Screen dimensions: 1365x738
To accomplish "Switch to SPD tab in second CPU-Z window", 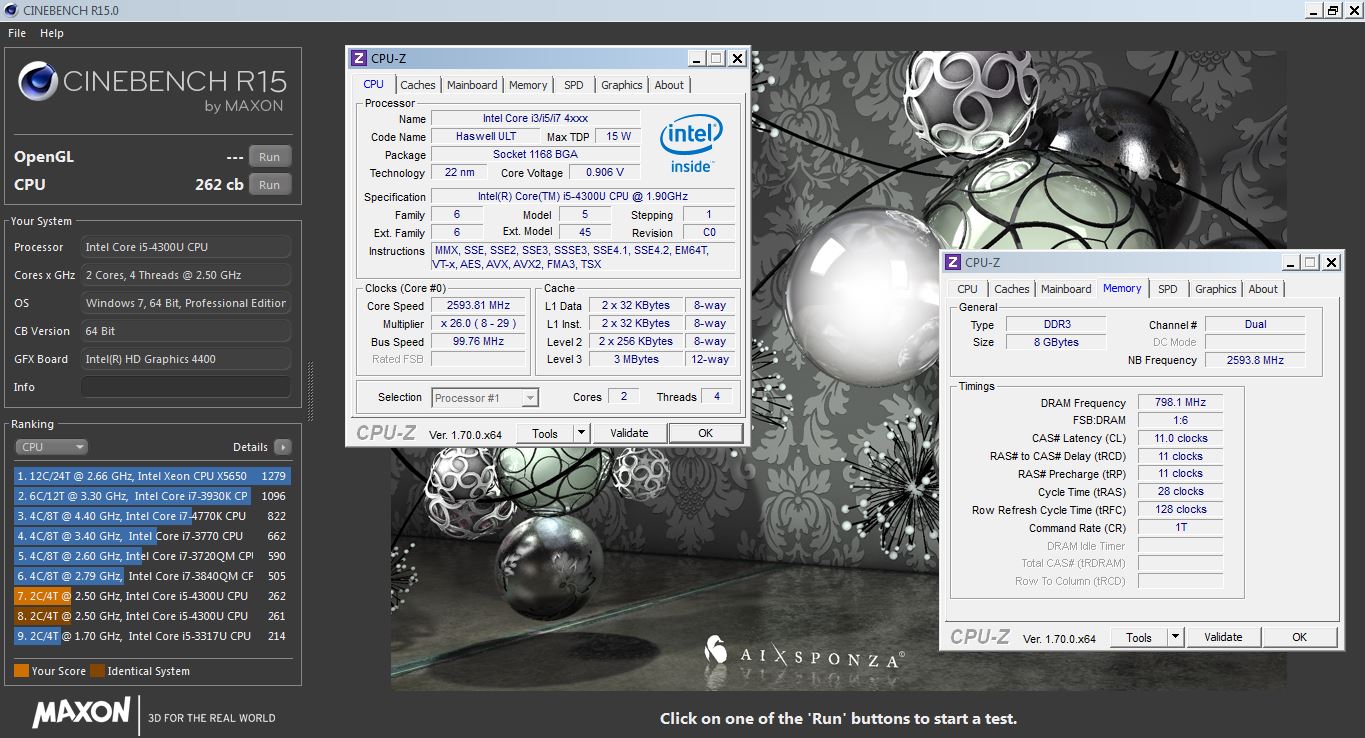I will click(1168, 289).
